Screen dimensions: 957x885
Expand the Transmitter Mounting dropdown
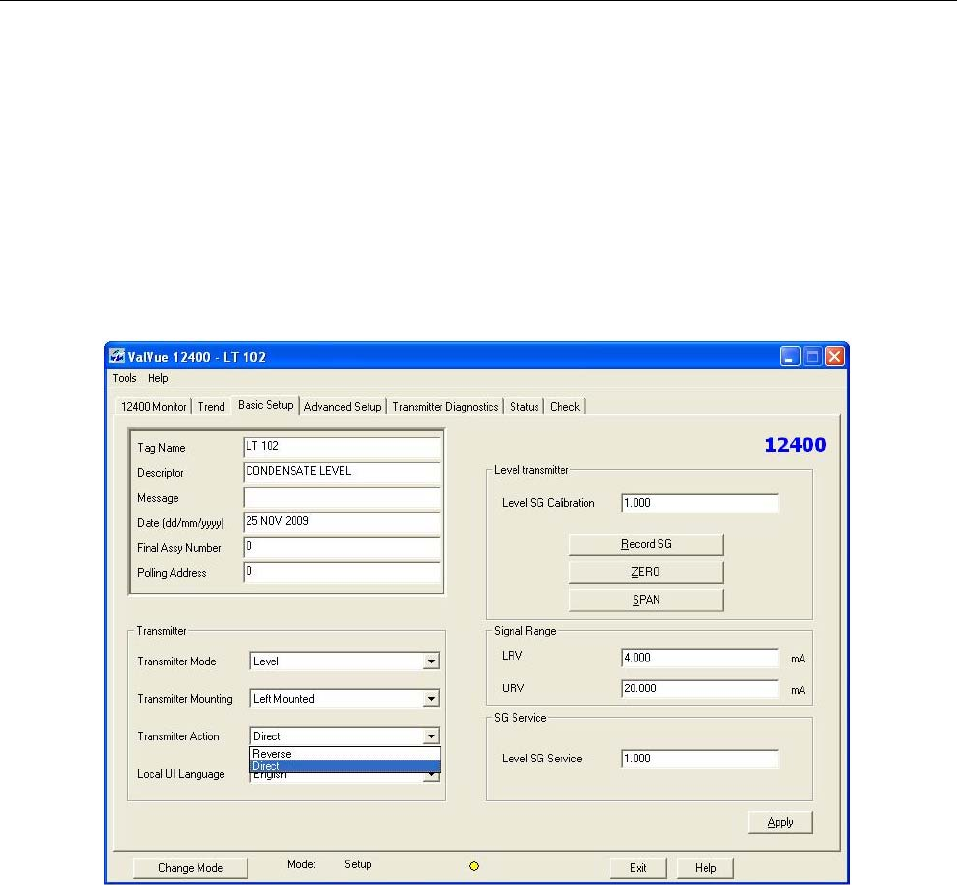tap(431, 699)
